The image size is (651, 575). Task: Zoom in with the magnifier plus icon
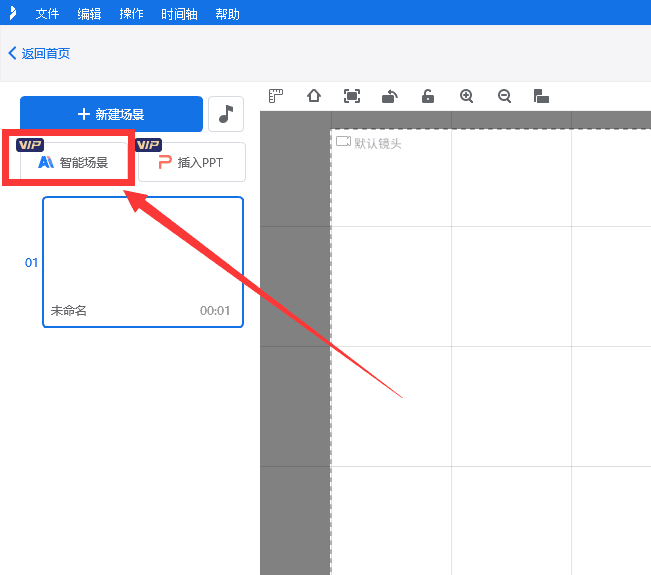[x=466, y=96]
